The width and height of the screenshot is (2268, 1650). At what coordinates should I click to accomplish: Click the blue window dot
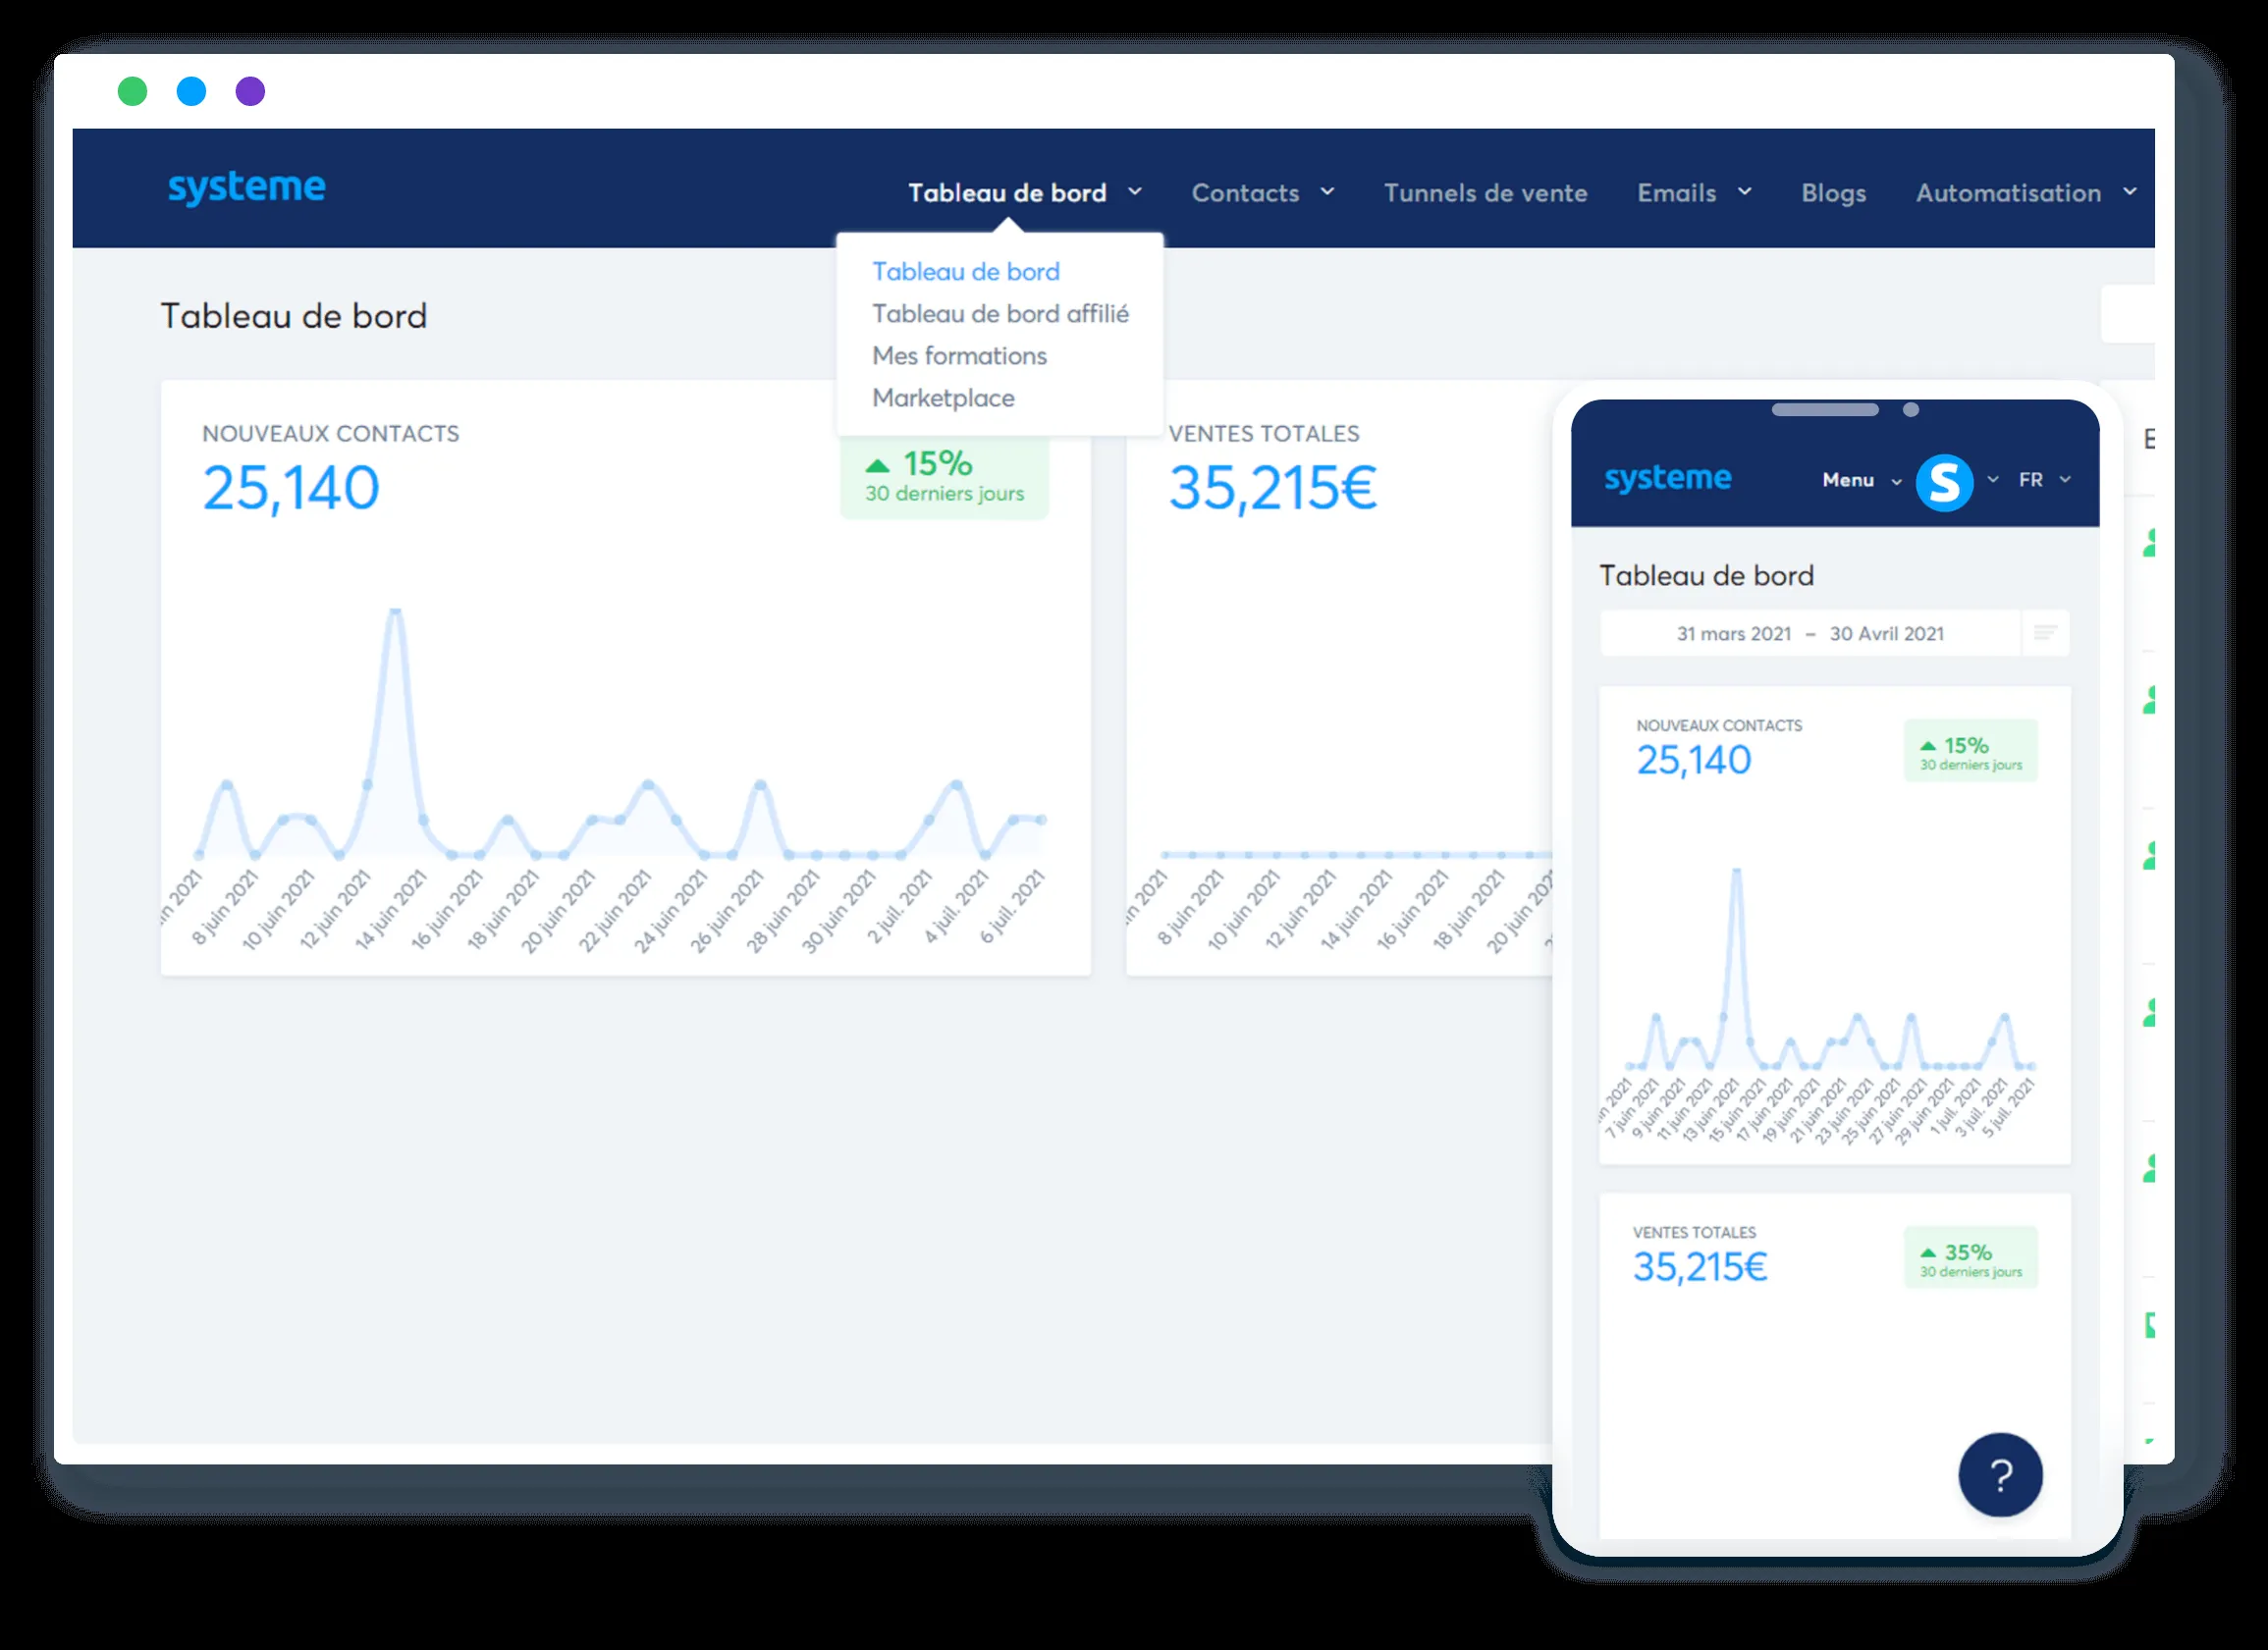(x=191, y=91)
